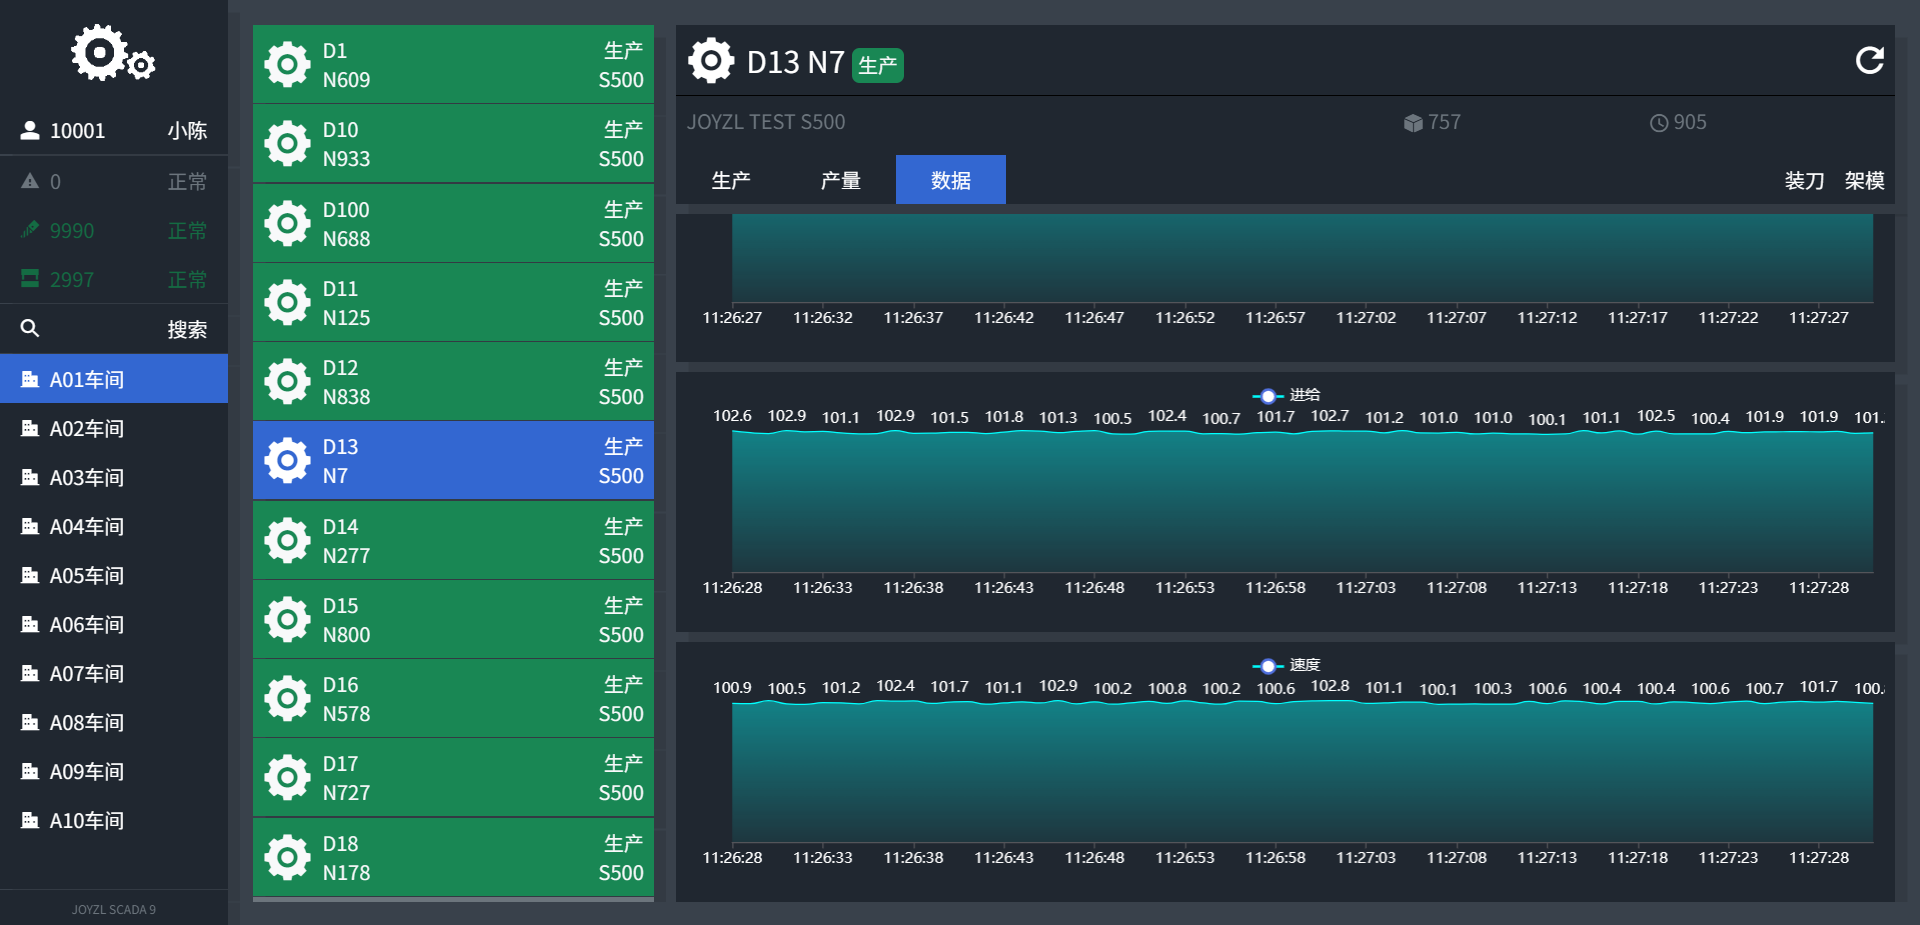
Task: Click the 11:26:27 label on top chart
Action: coord(732,317)
